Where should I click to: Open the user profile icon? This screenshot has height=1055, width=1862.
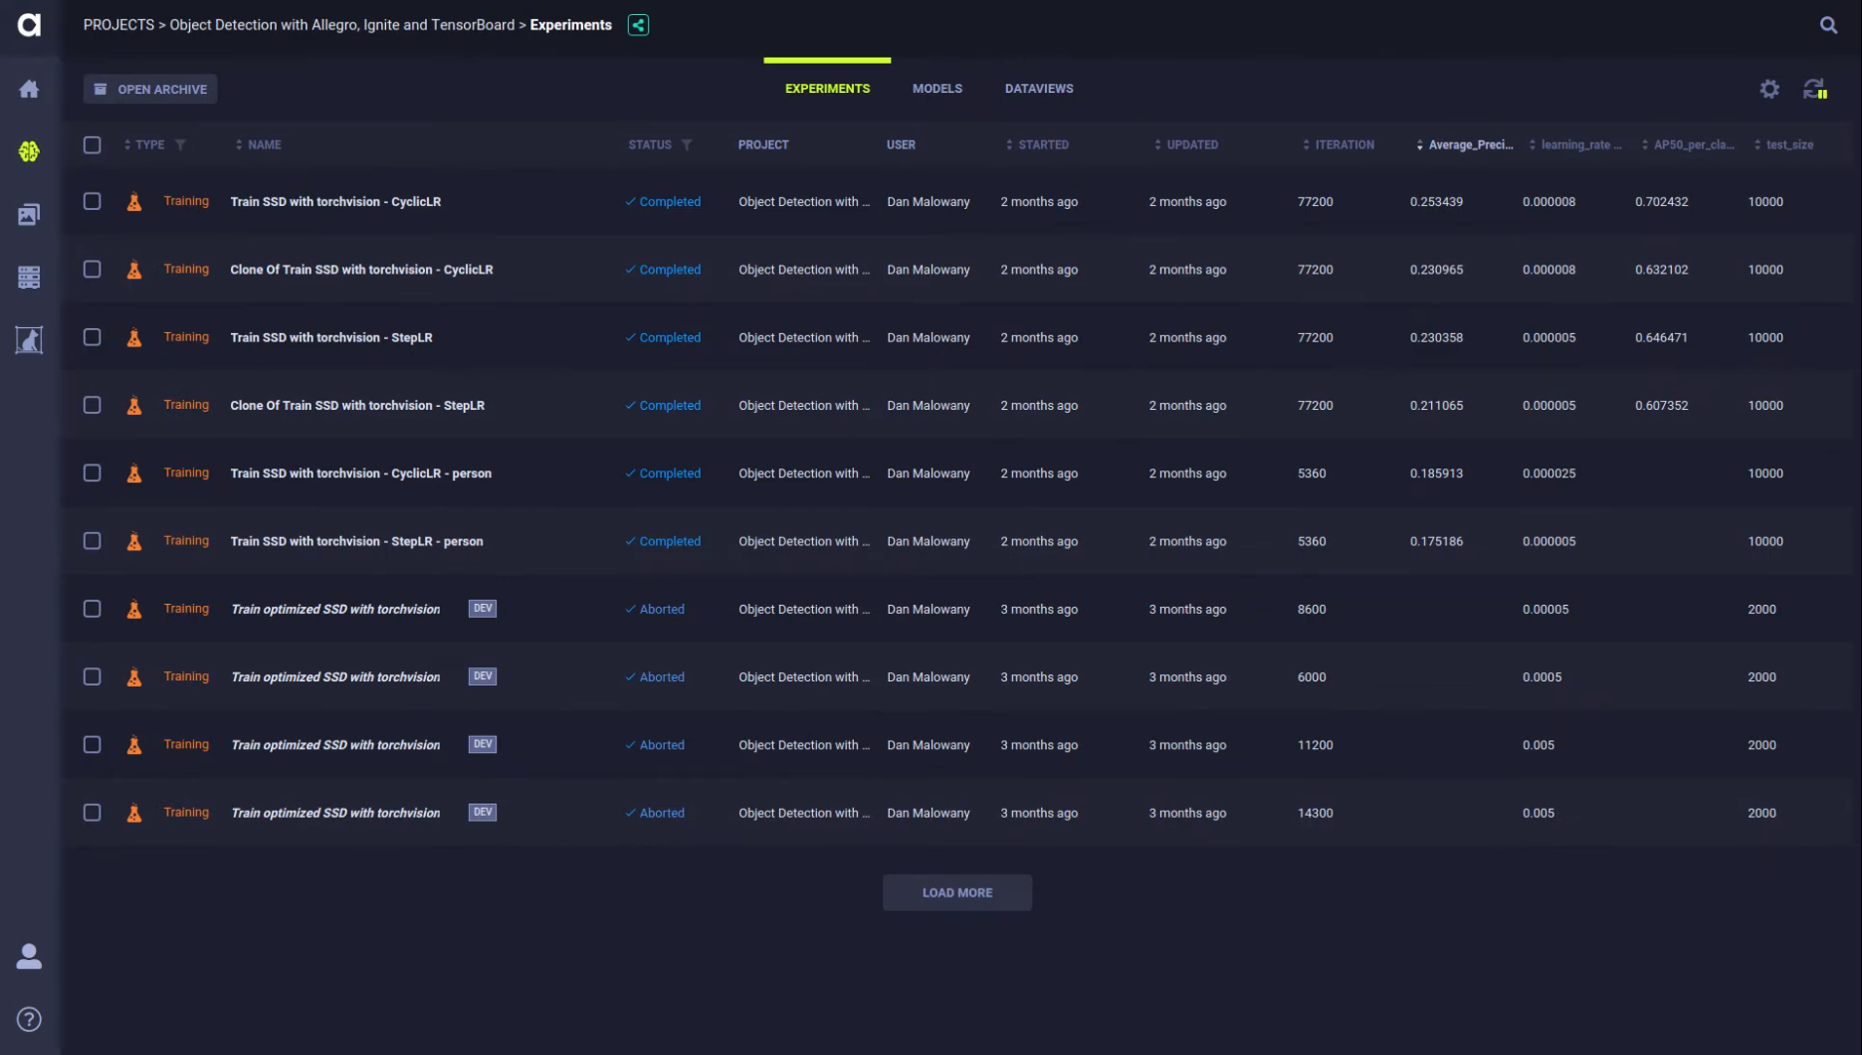pos(29,957)
